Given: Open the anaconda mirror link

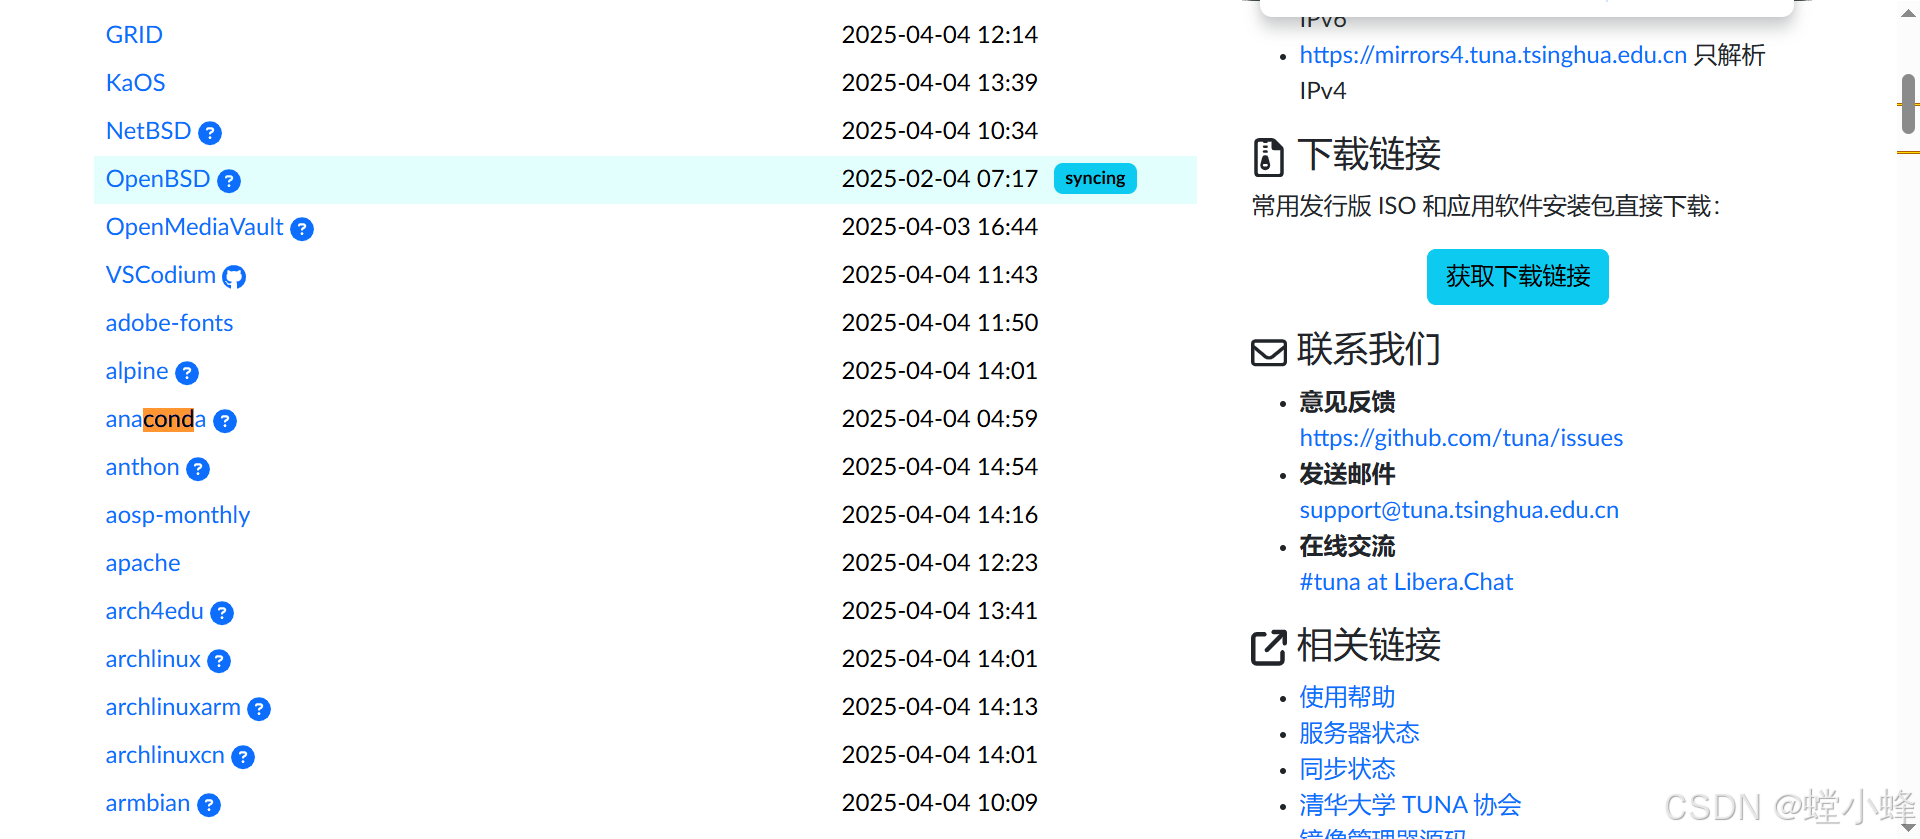Looking at the screenshot, I should click(156, 419).
